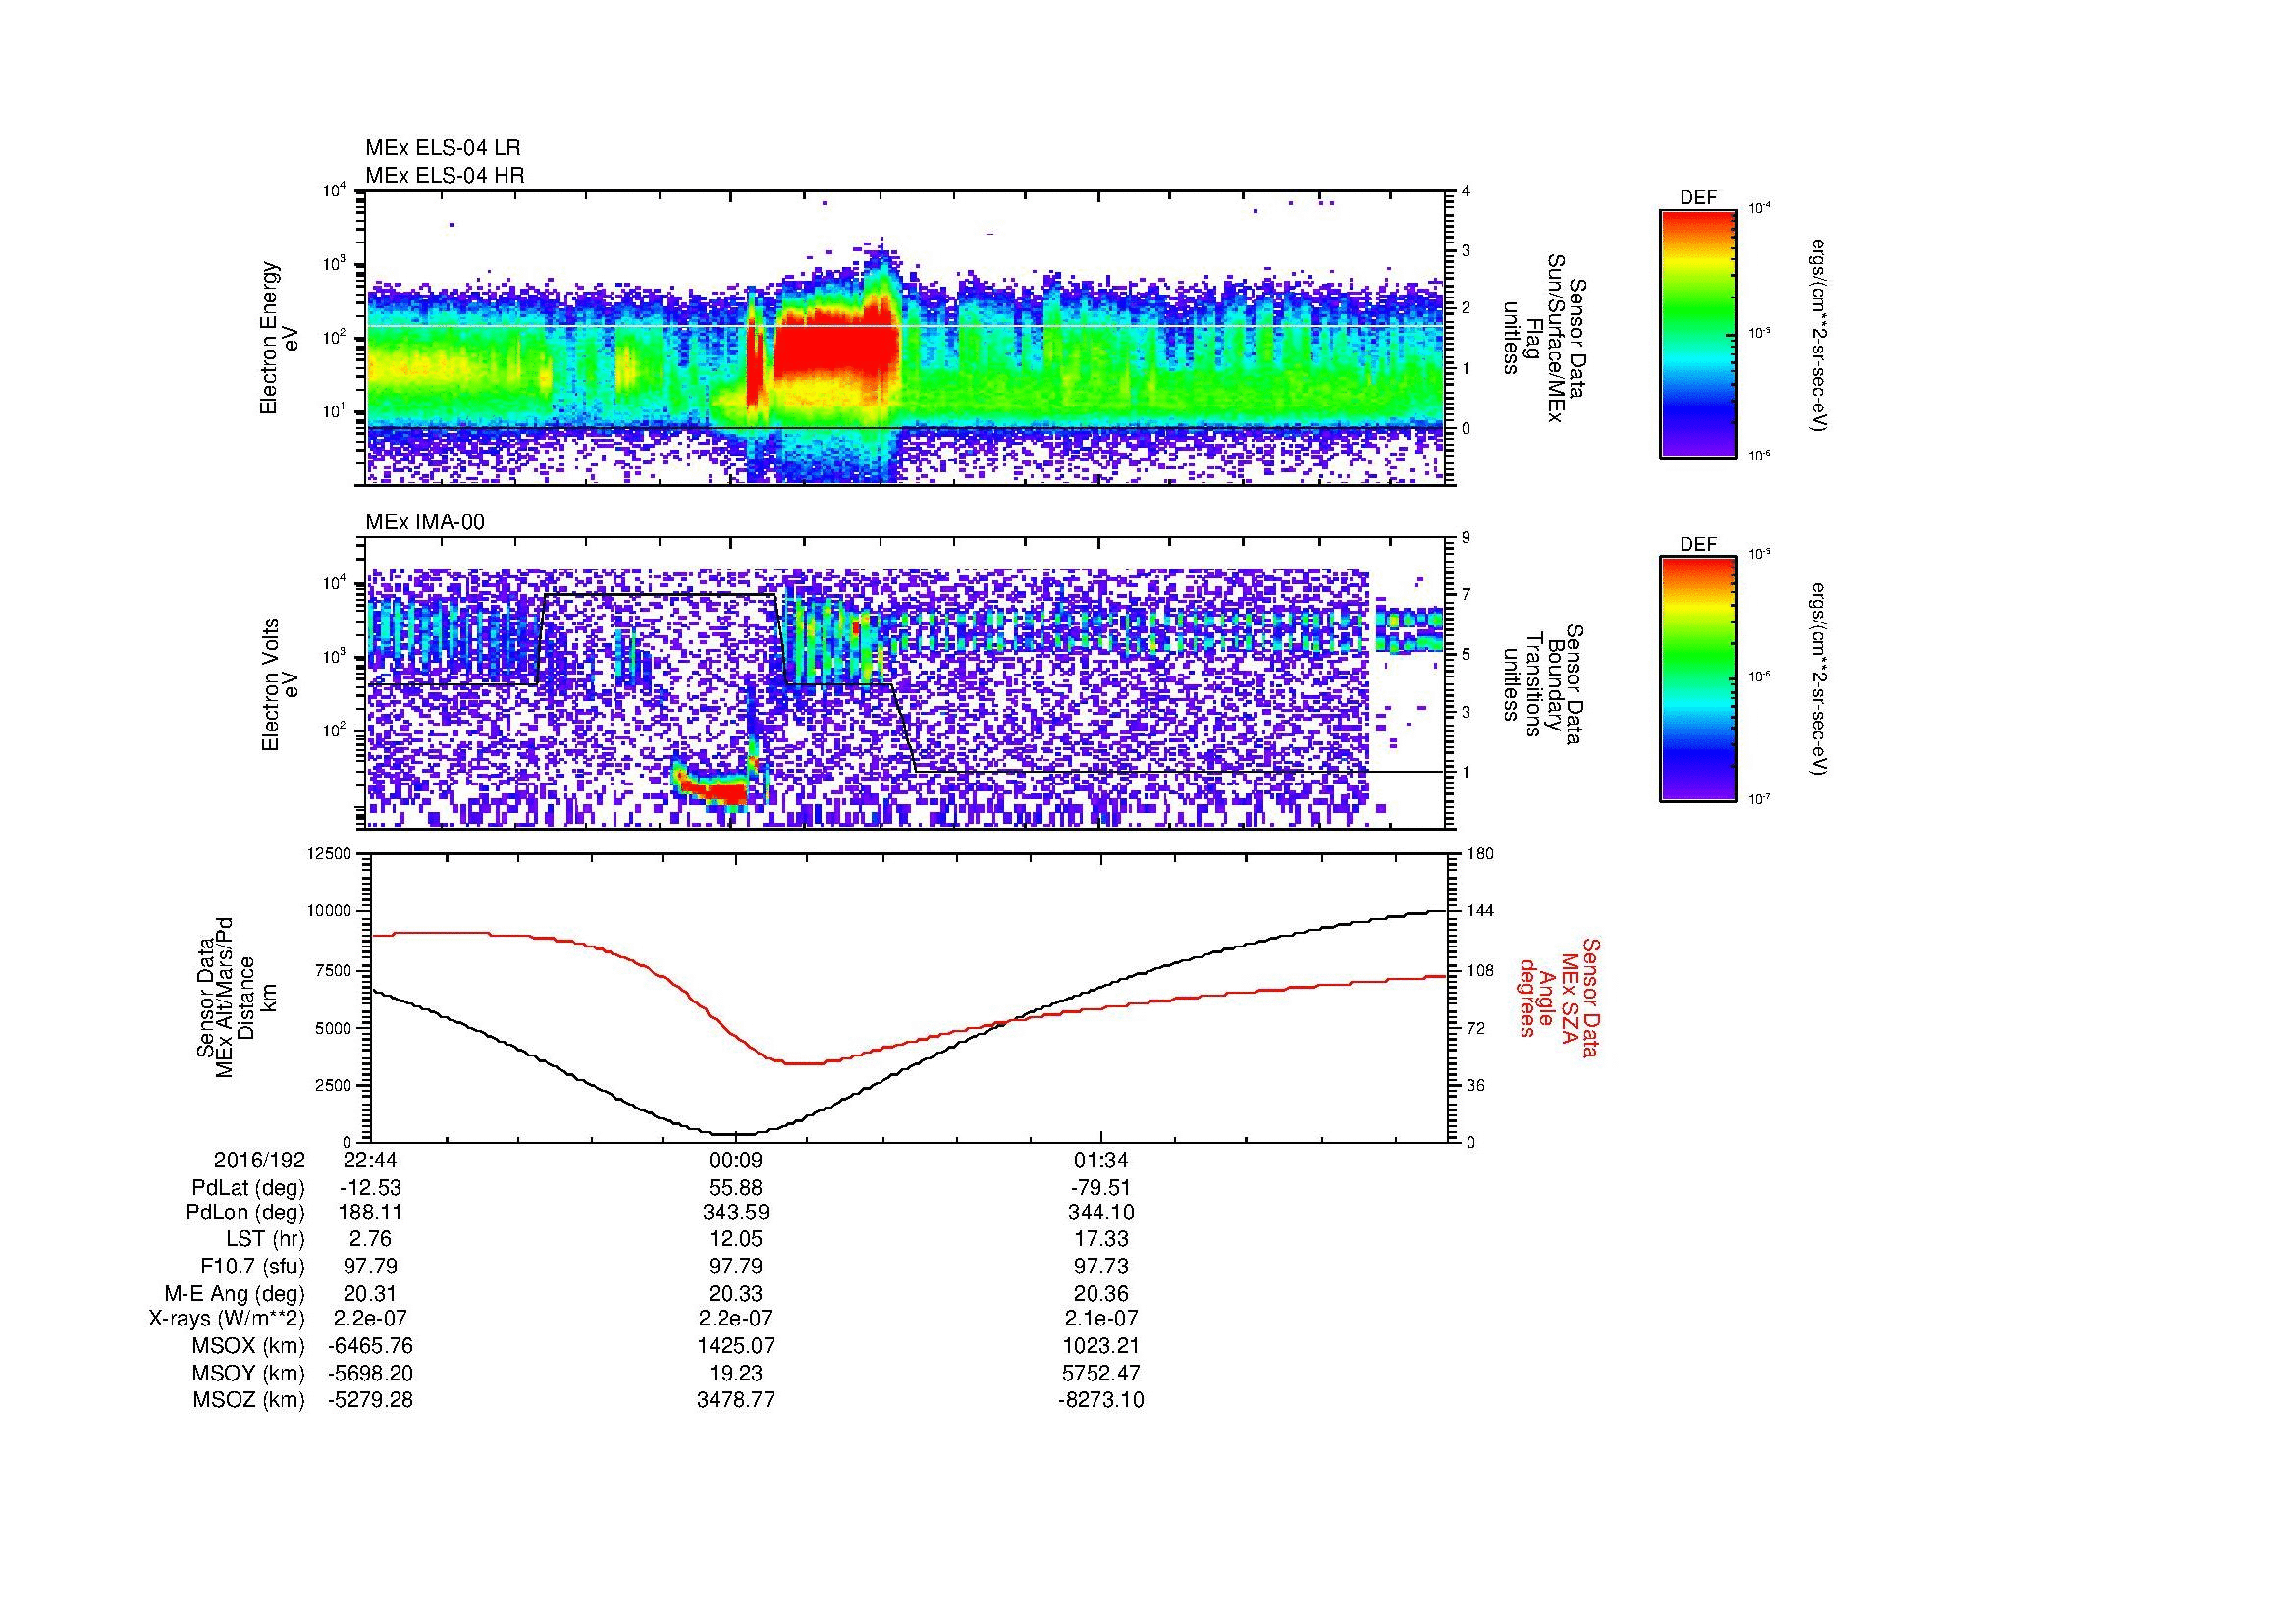Click the X-rays value '2.1e-07'
This screenshot has height=1623, width=2296.
pos(1101,1320)
